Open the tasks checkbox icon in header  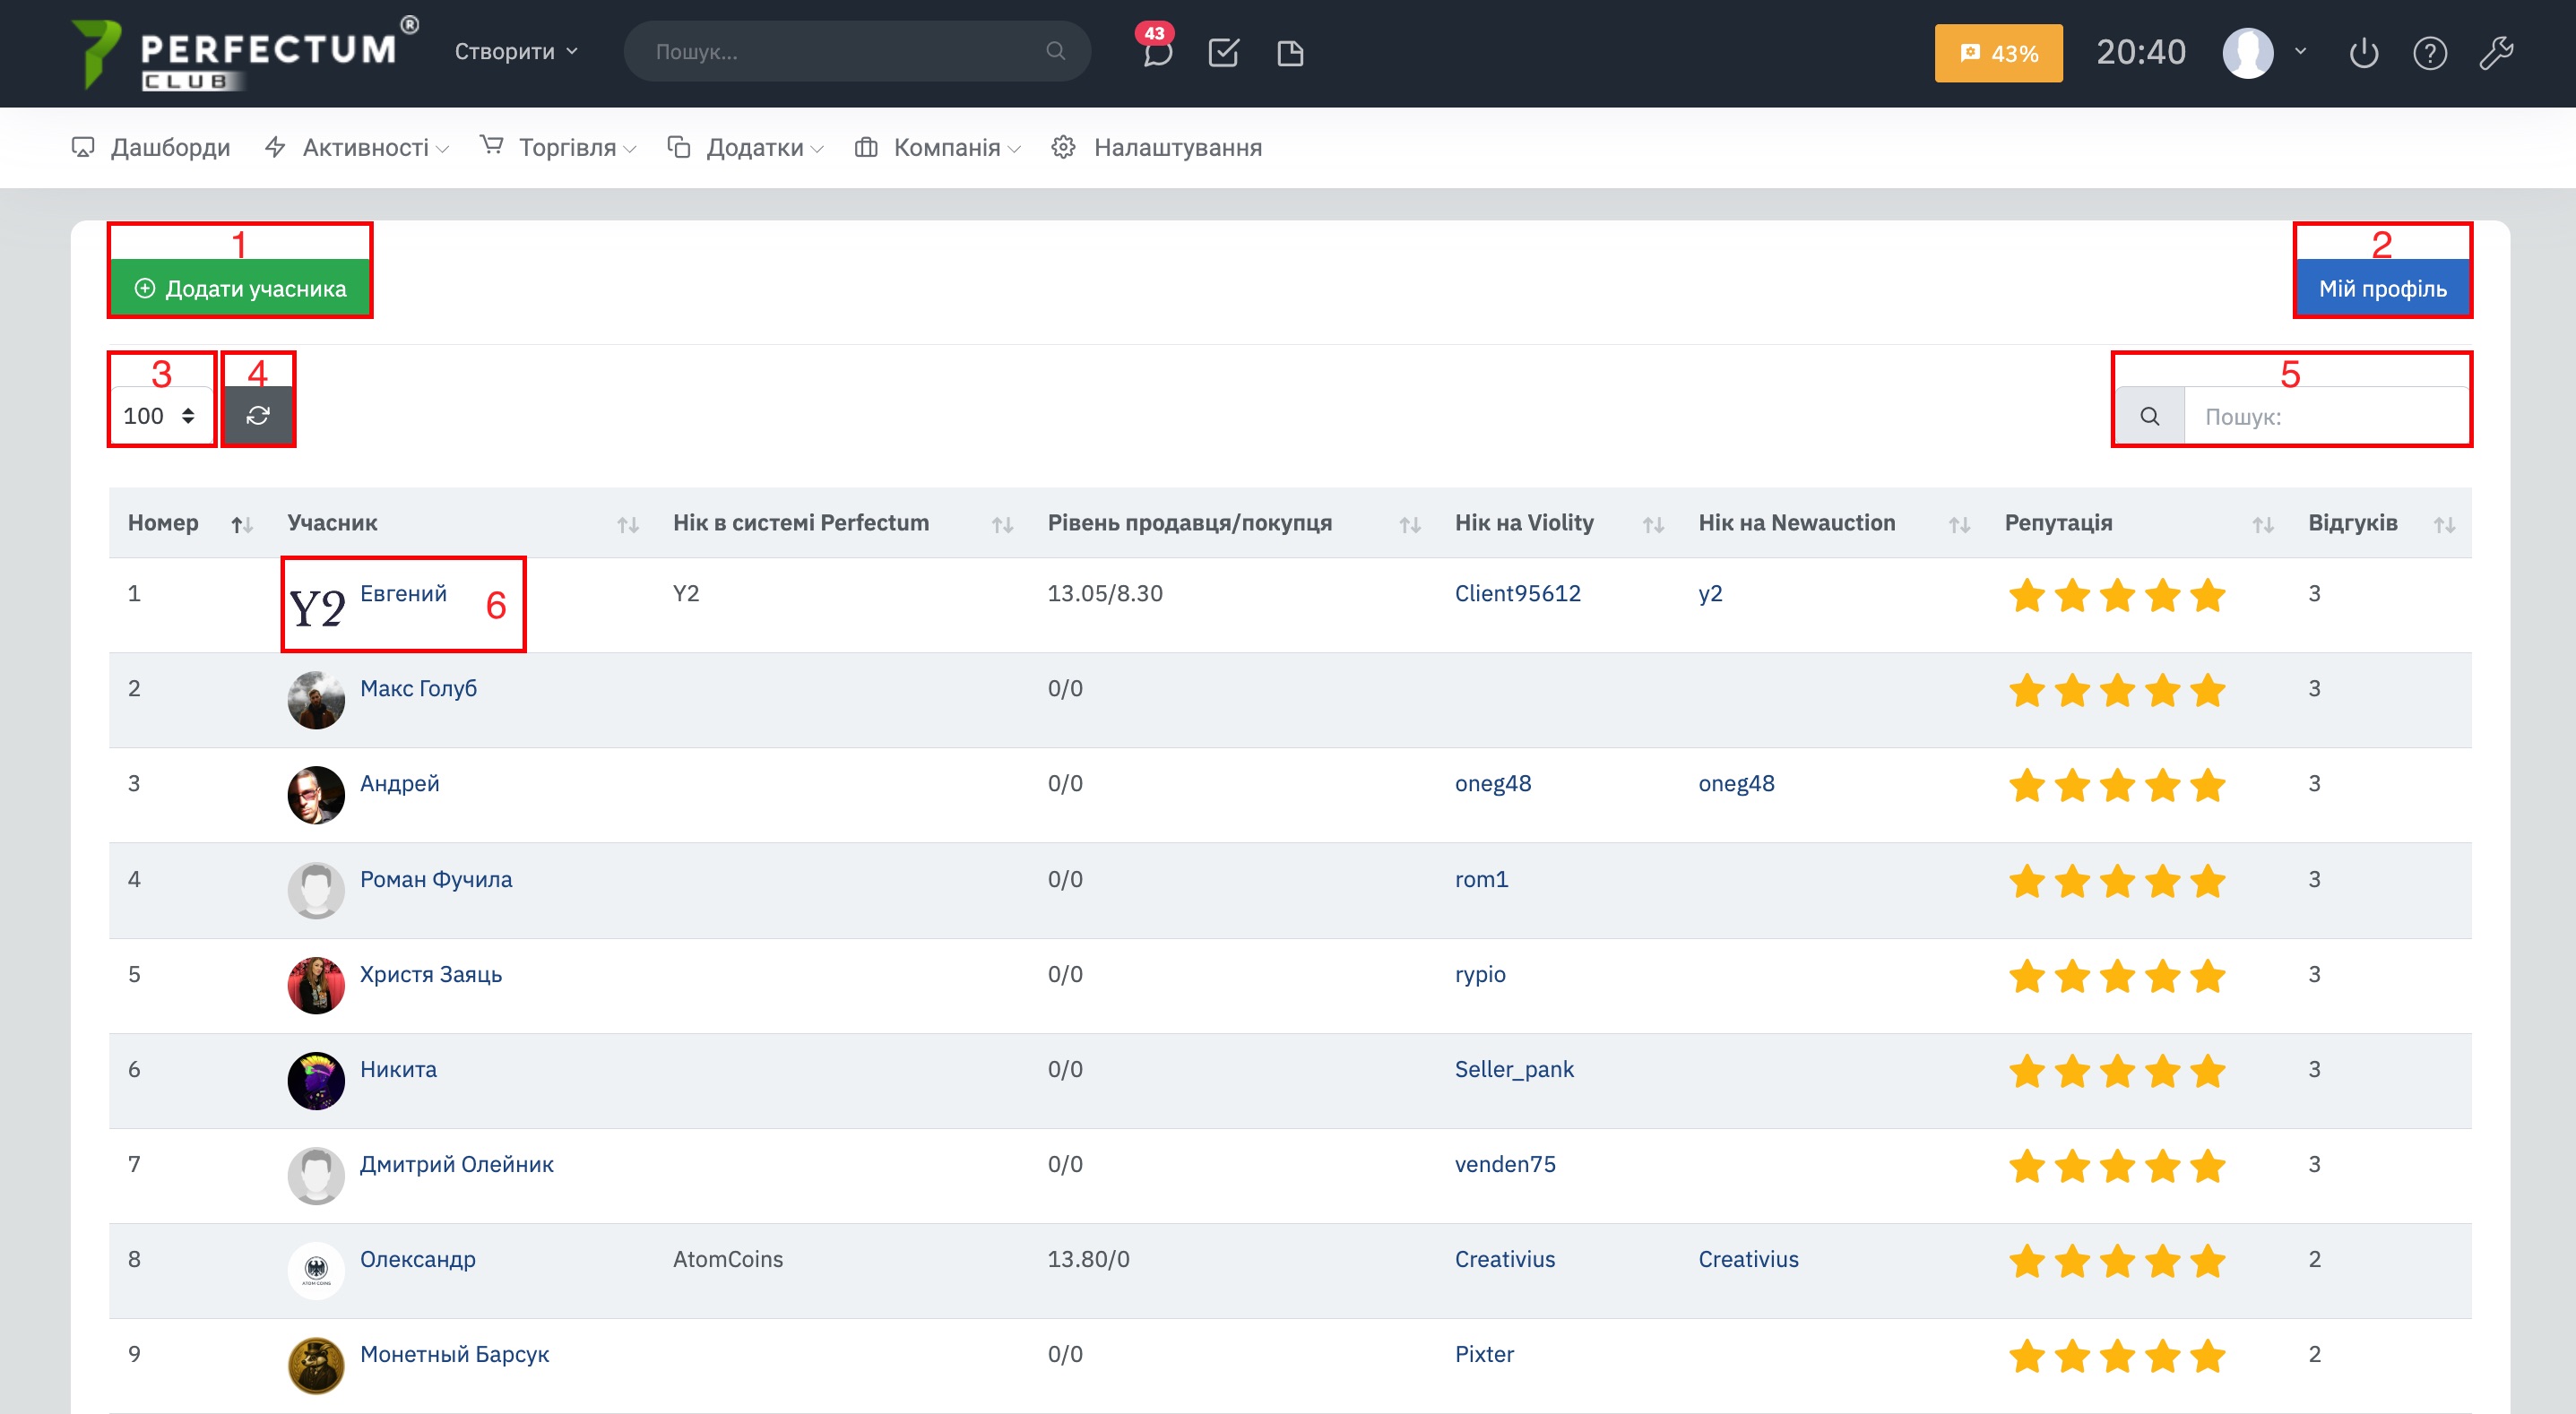click(x=1223, y=52)
